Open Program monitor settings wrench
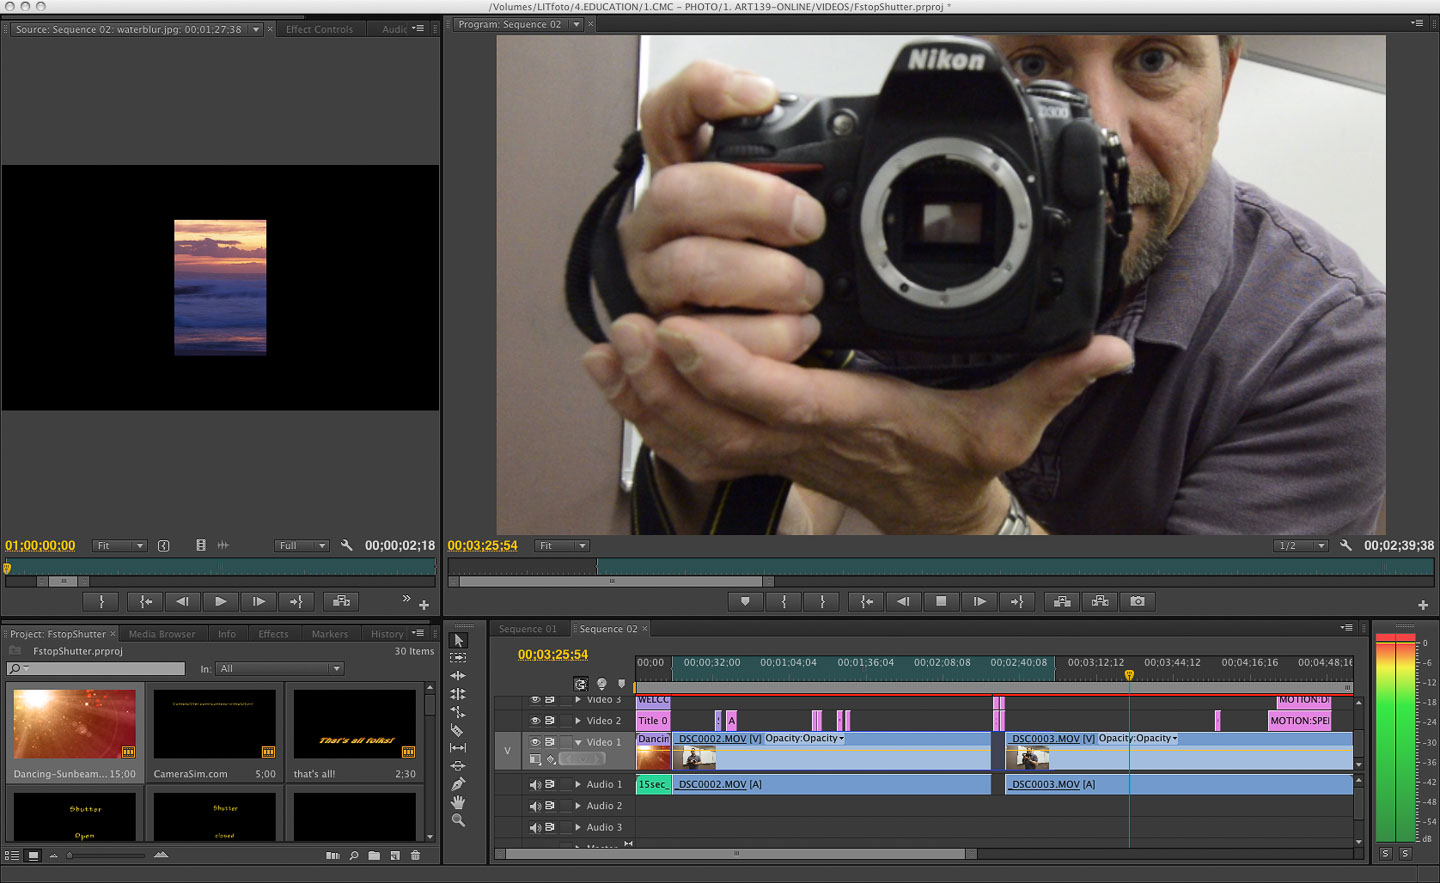This screenshot has height=883, width=1440. click(x=1346, y=545)
